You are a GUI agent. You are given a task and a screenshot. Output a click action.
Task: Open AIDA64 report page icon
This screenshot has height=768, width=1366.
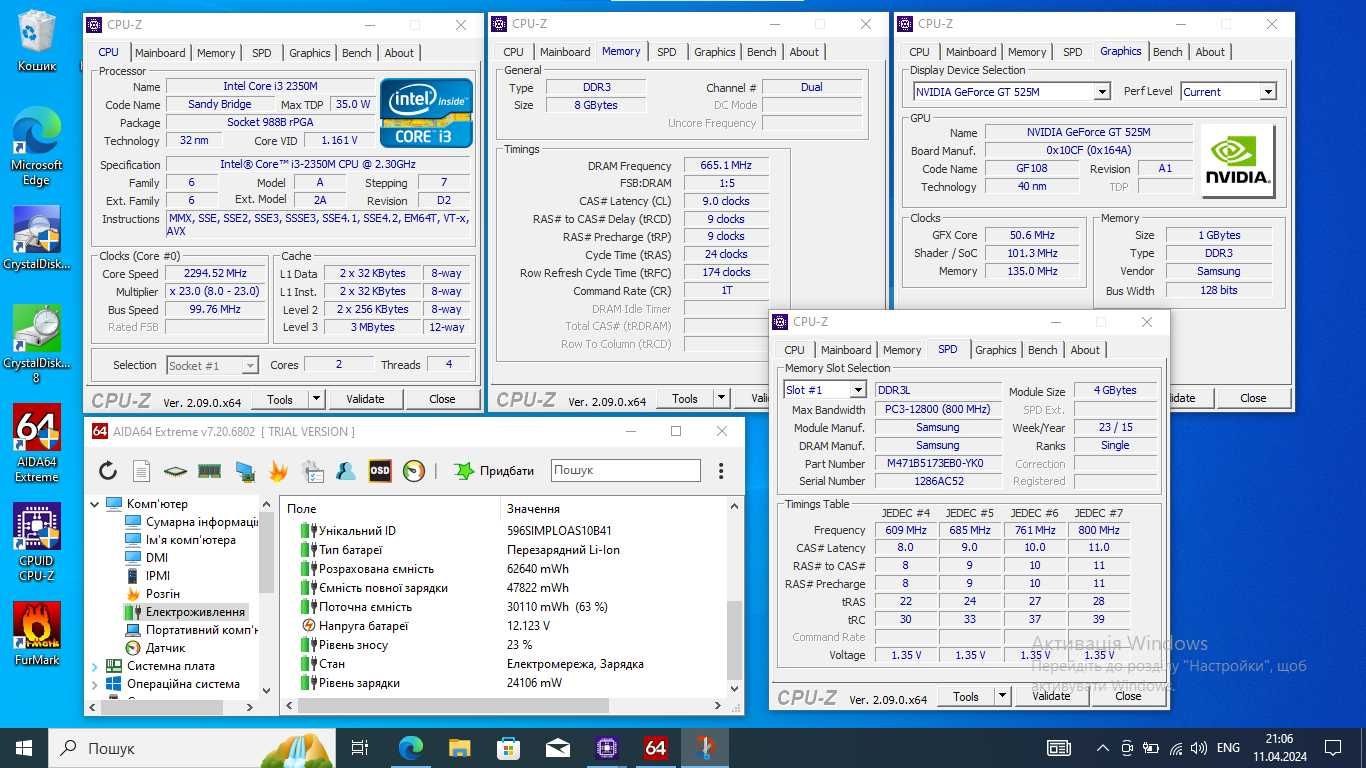point(141,471)
